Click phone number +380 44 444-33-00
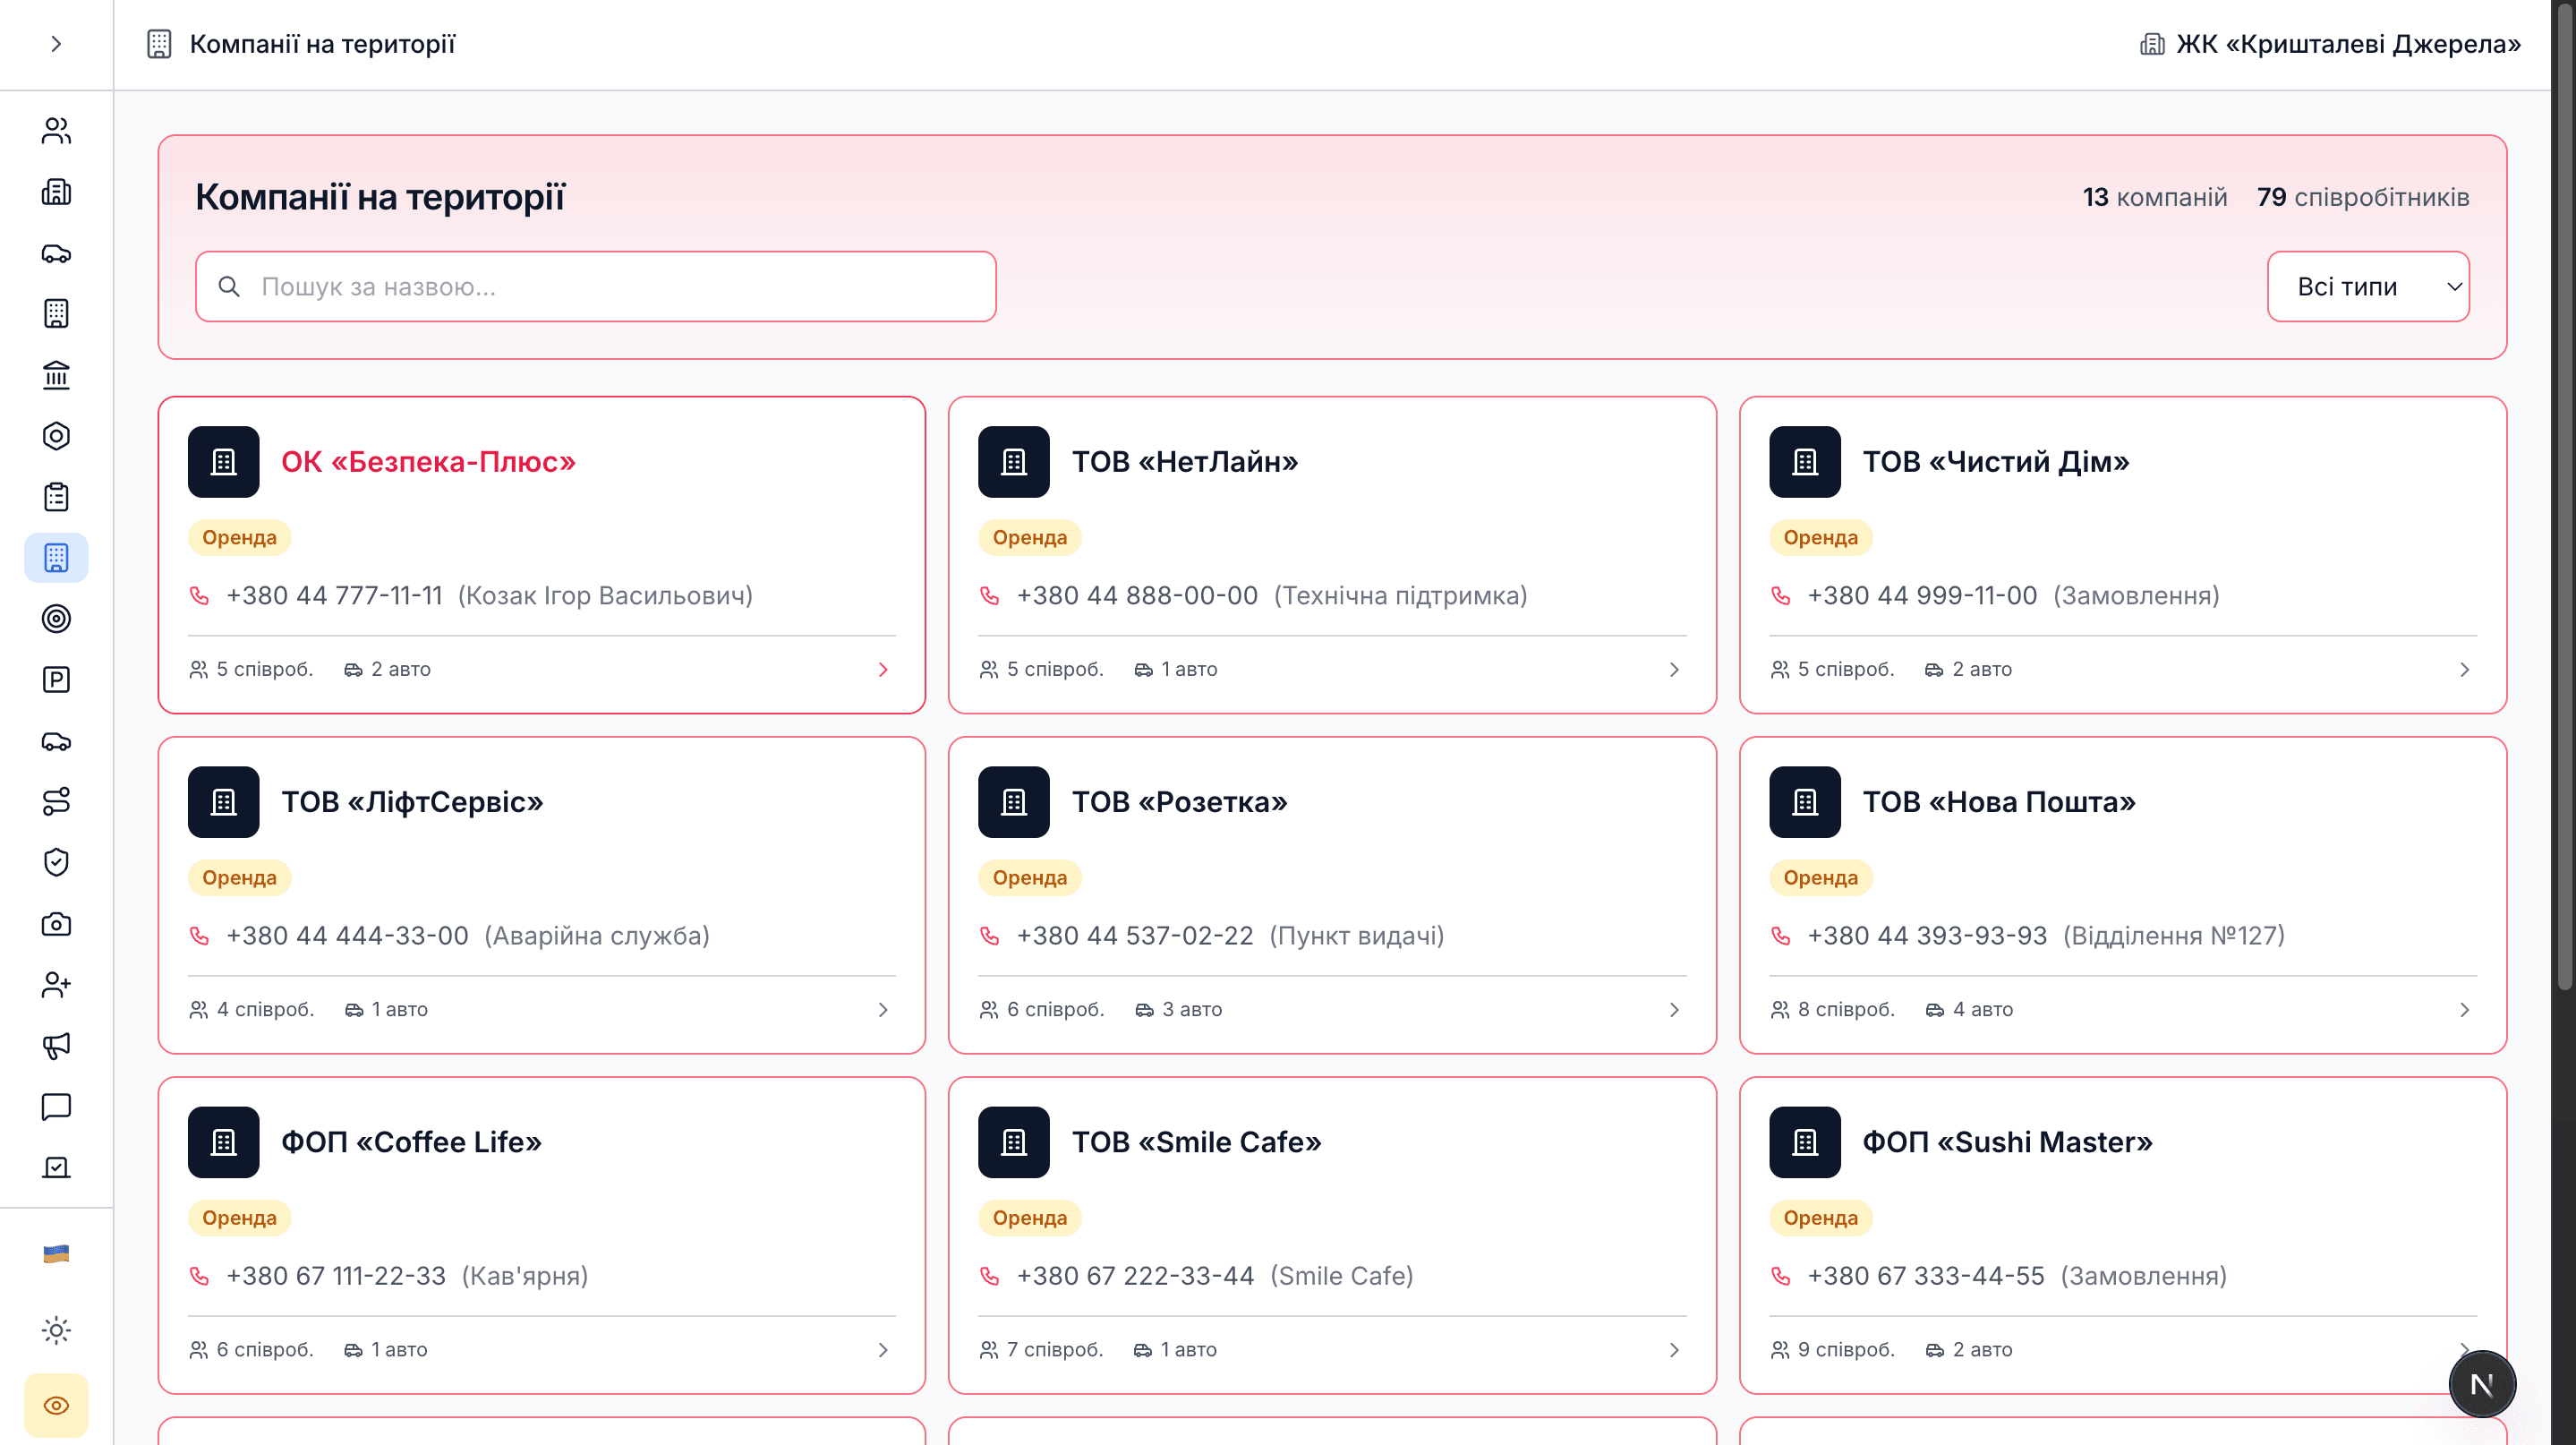 pos(347,936)
